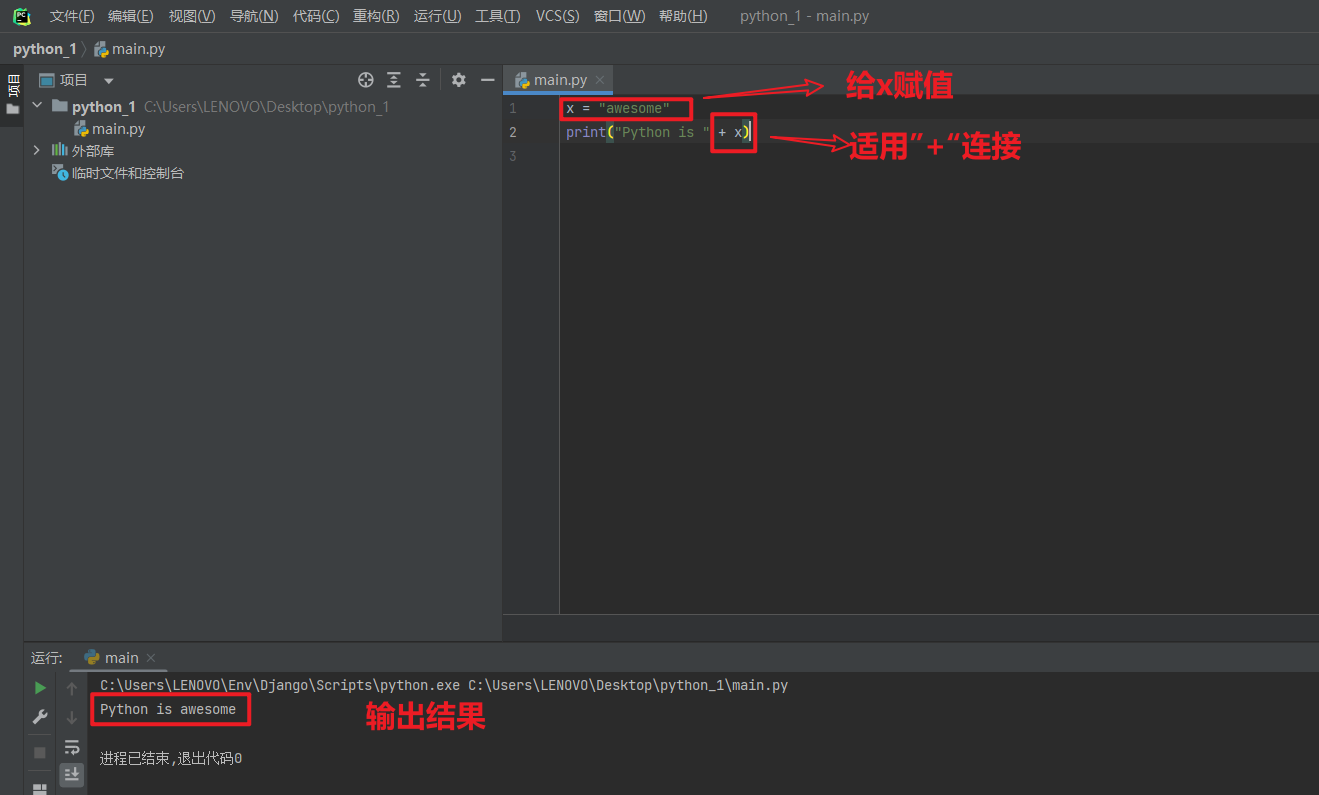Open 代码(C) menu
This screenshot has height=795, width=1319.
(316, 16)
